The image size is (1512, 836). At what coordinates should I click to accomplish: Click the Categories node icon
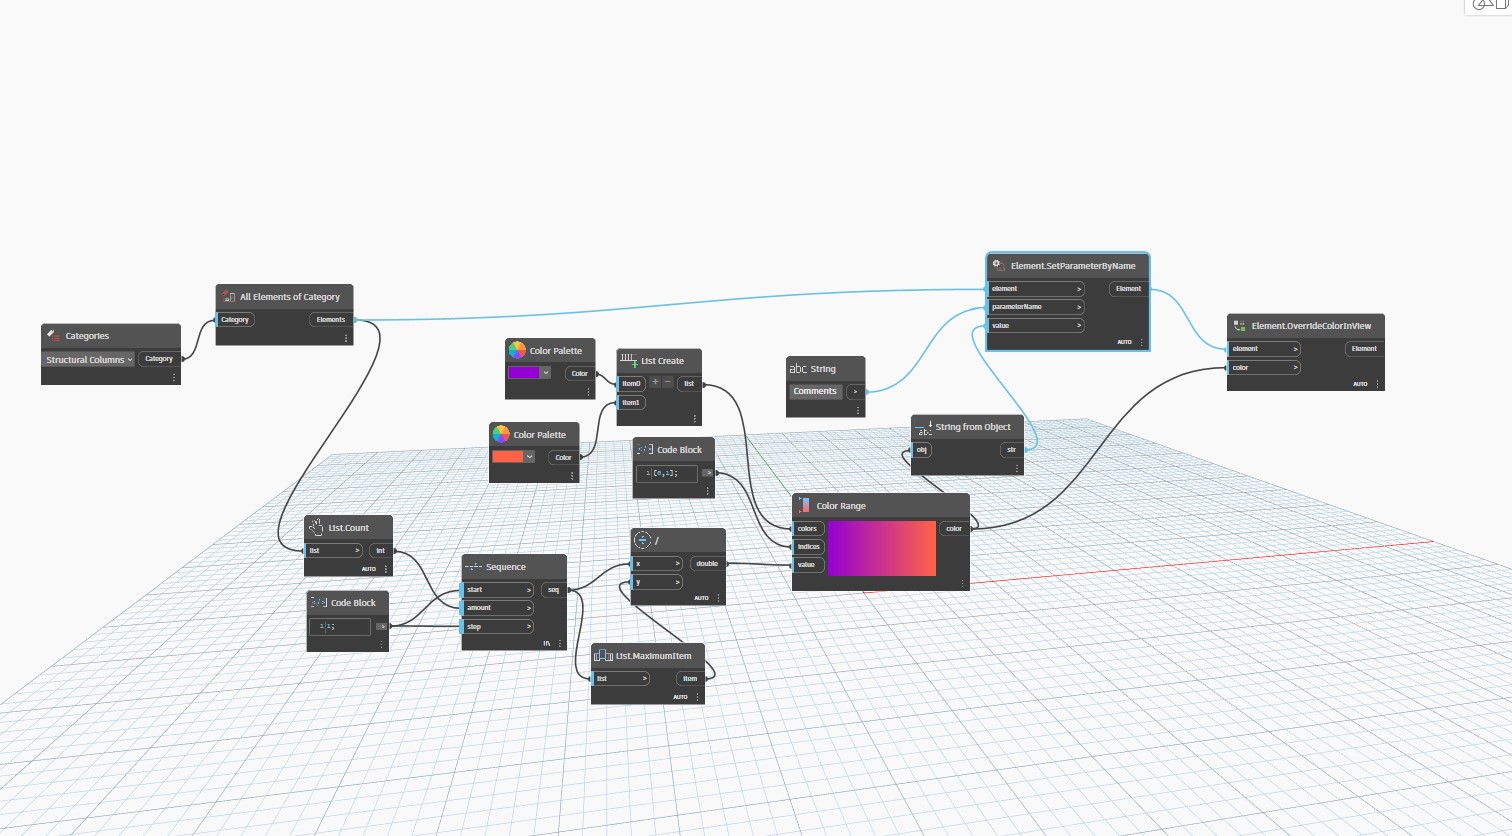coord(54,336)
